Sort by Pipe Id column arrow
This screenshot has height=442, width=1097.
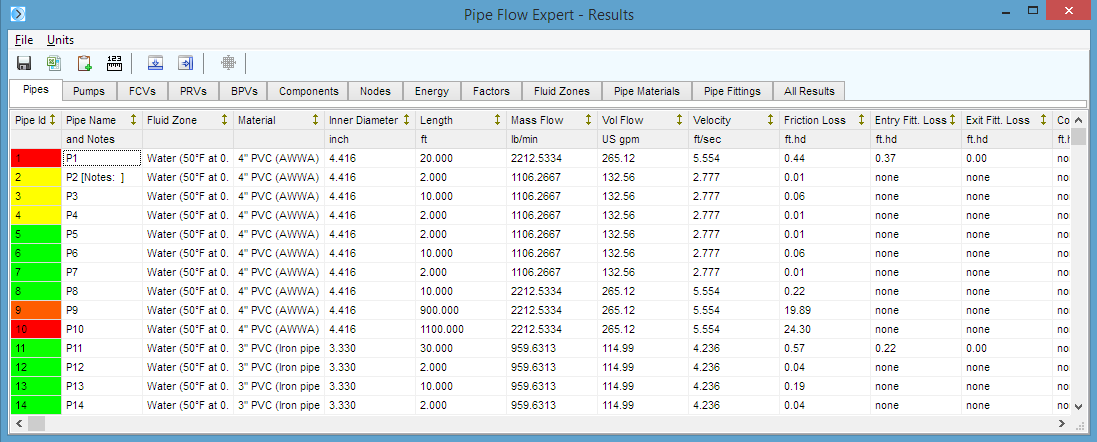click(x=52, y=120)
